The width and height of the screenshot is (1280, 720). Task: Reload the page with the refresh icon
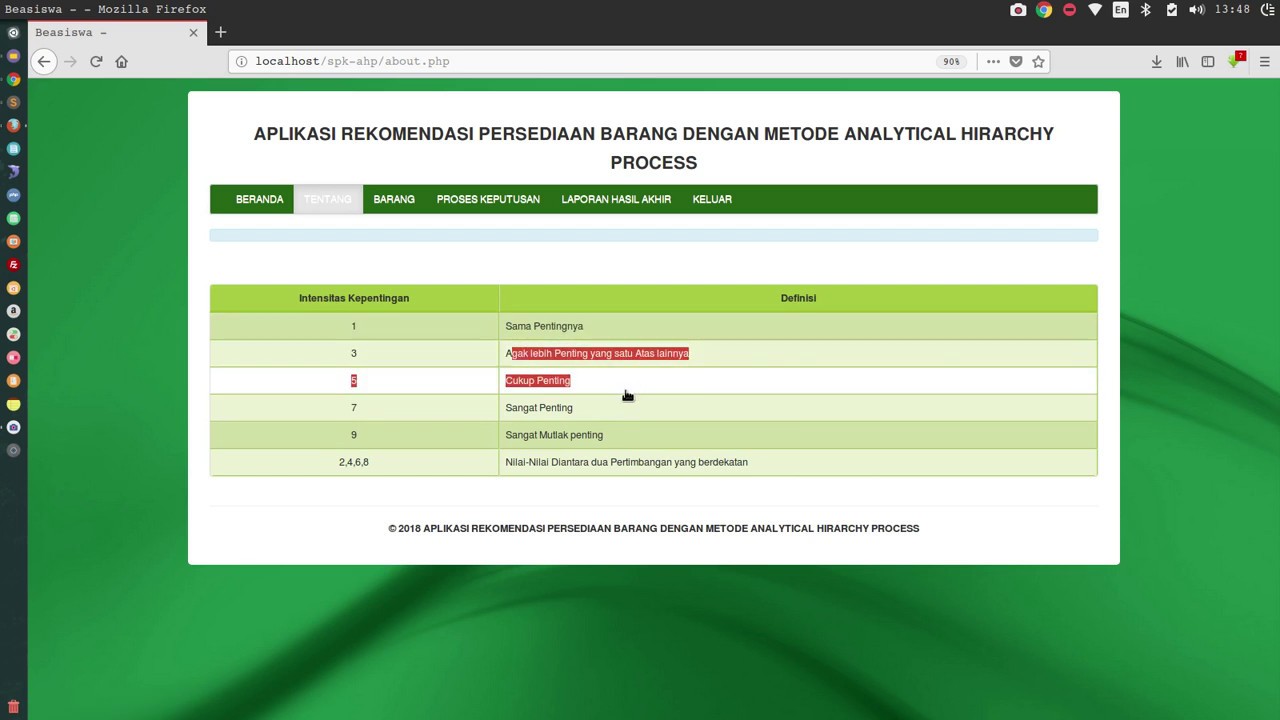pyautogui.click(x=96, y=61)
